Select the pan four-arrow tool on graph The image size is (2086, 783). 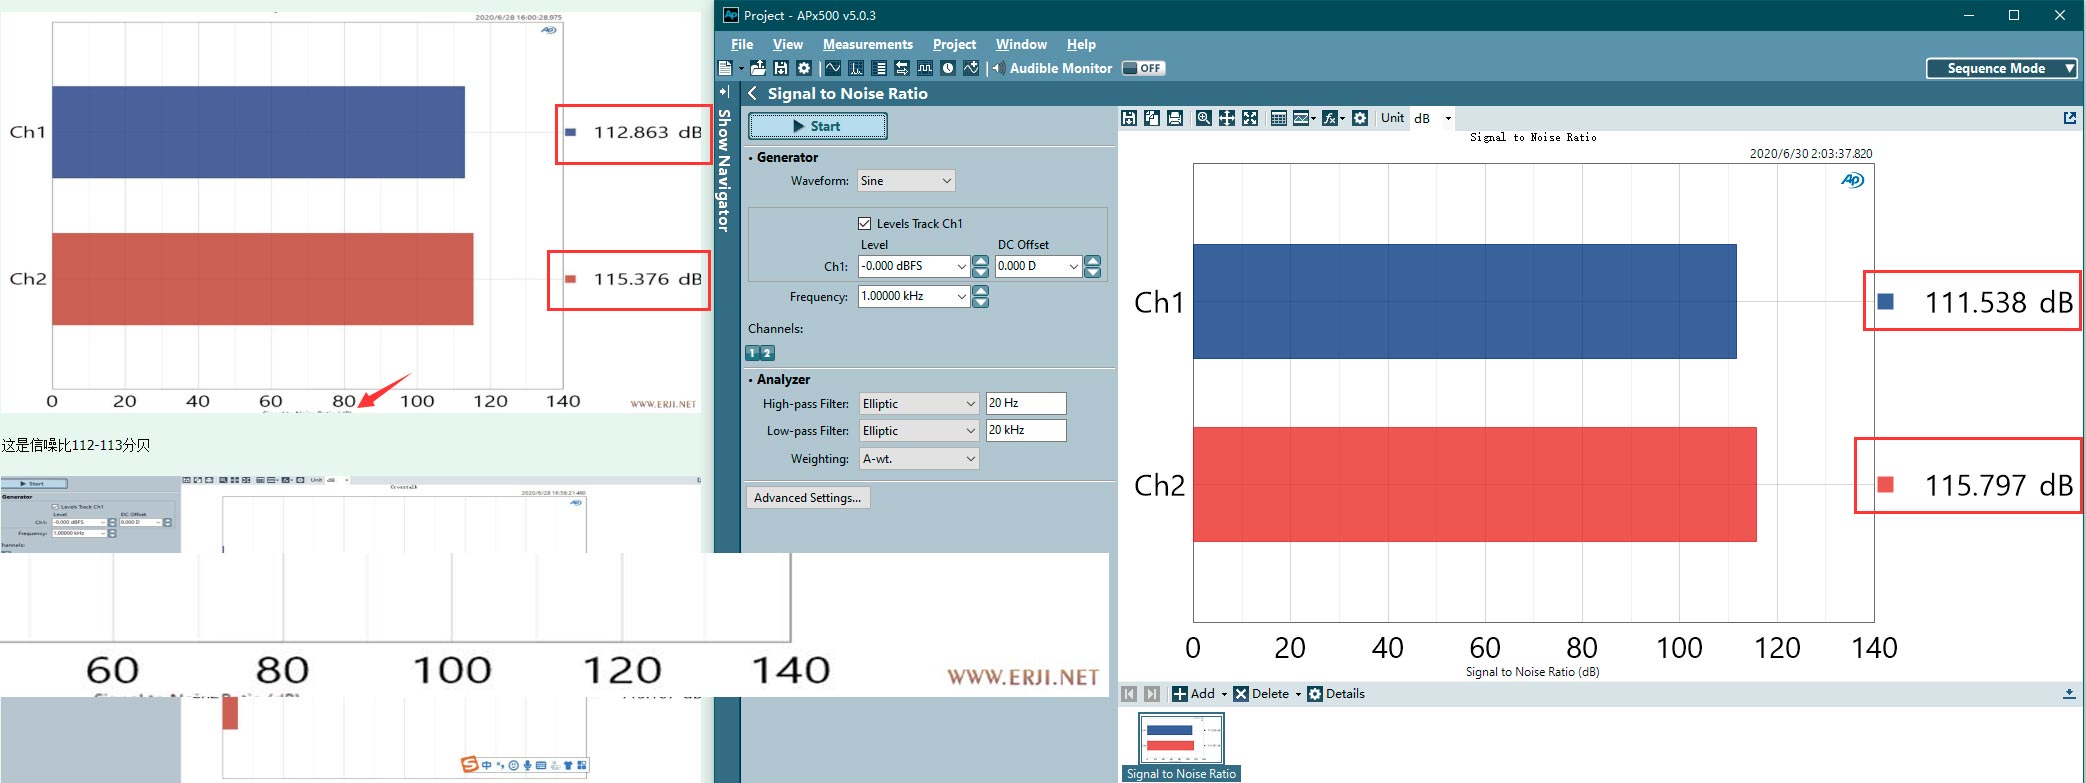coord(1227,118)
